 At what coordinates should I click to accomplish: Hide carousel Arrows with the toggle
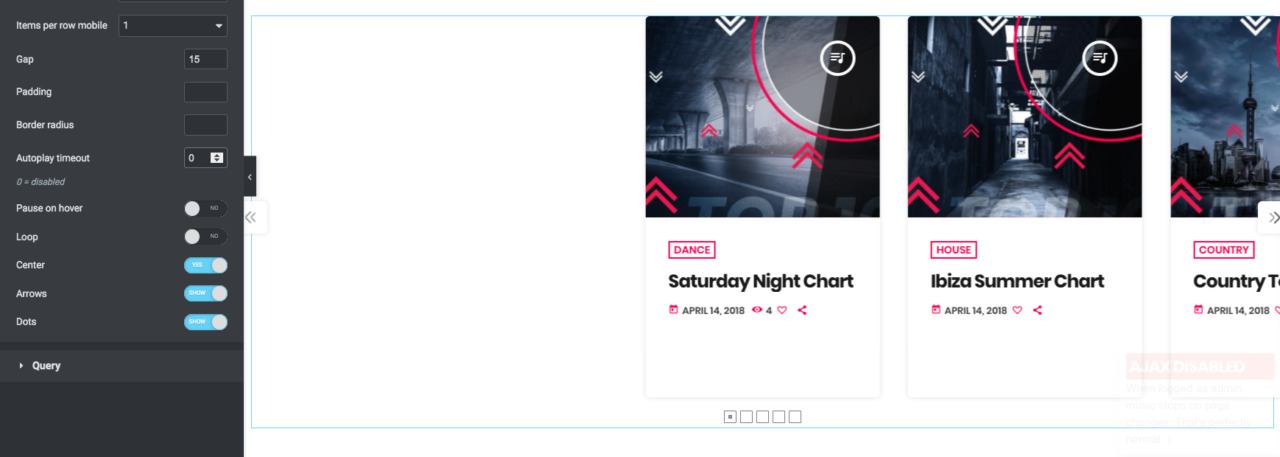pyautogui.click(x=205, y=293)
